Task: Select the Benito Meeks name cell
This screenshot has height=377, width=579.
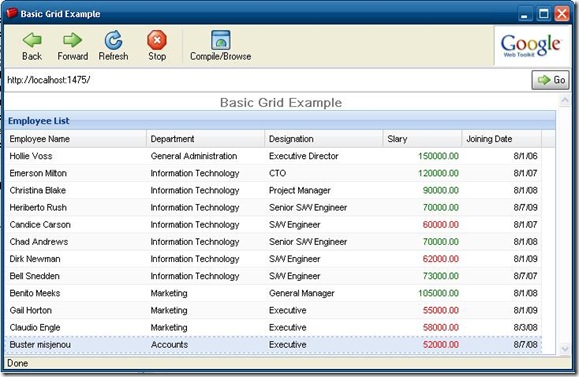Action: (x=35, y=293)
